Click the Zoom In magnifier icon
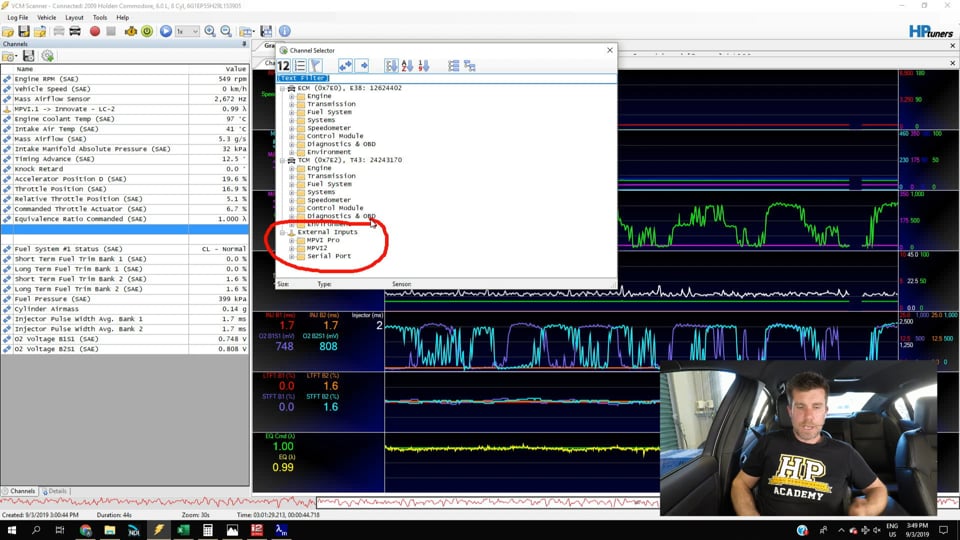 tap(210, 31)
